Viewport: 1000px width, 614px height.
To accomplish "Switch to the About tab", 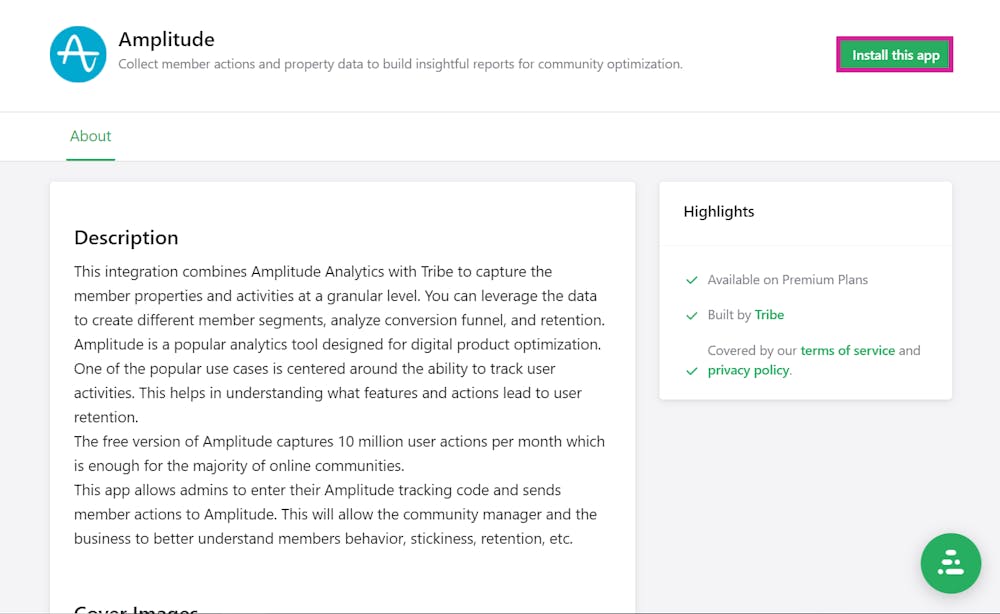I will (x=90, y=136).
